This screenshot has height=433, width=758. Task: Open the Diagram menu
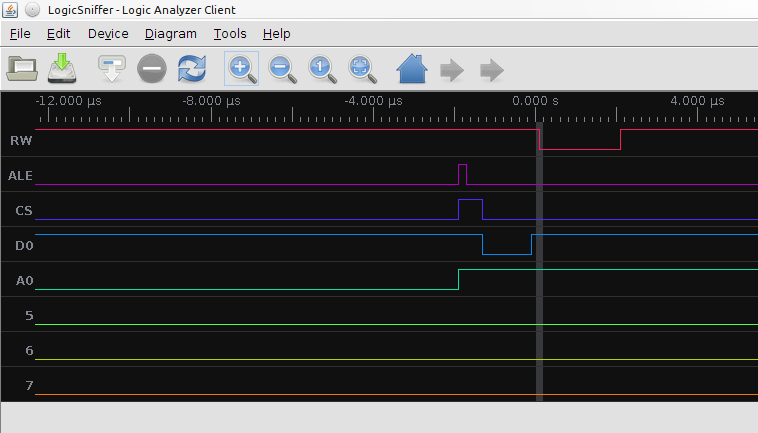click(x=171, y=34)
